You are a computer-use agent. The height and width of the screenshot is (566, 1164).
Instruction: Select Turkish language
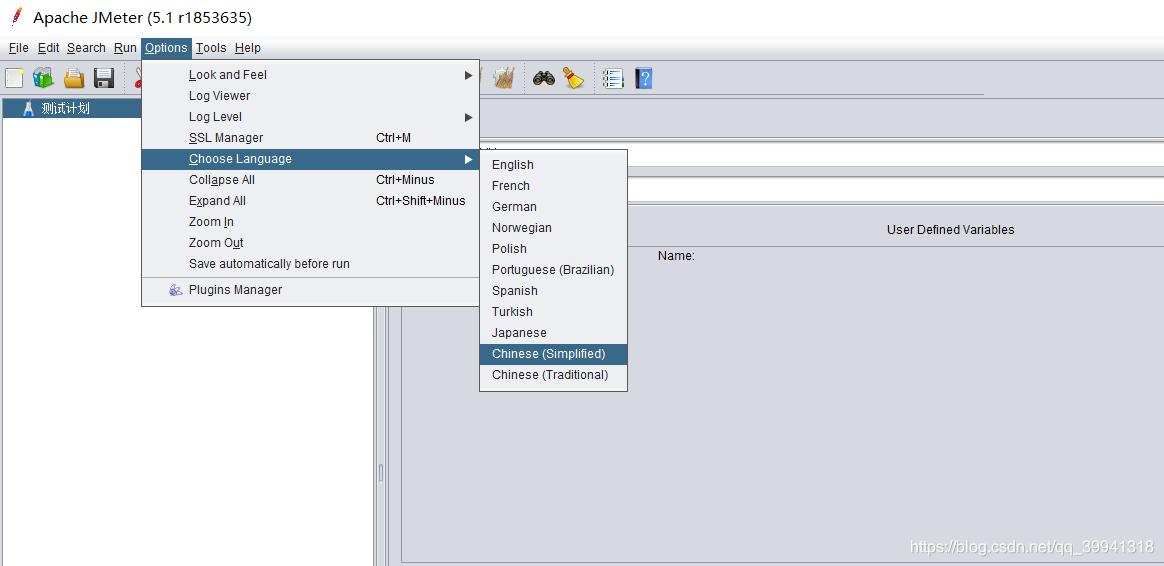554,312
